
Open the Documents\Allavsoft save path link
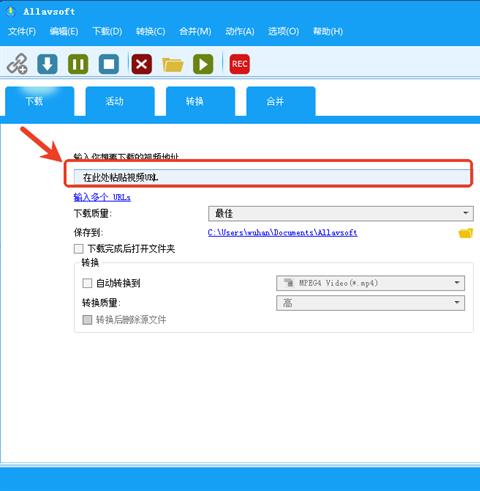point(282,232)
